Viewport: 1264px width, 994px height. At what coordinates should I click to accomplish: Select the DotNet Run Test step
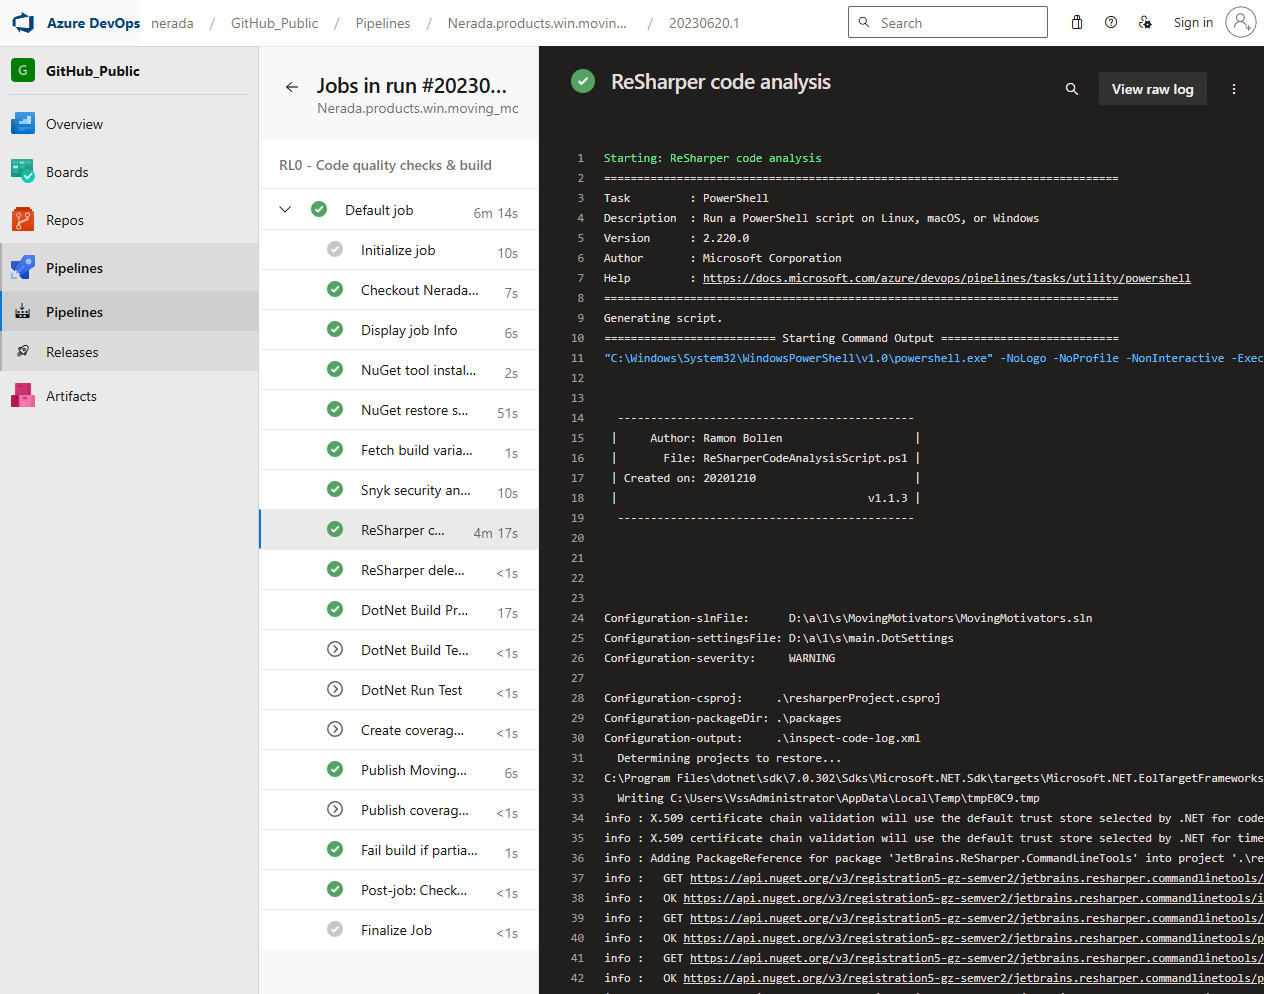[411, 690]
